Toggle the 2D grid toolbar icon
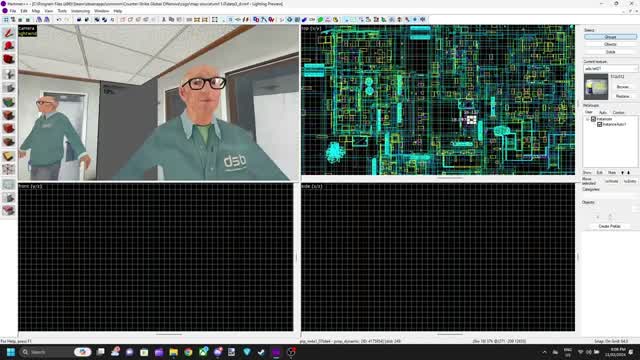640x360 pixels. click(x=6, y=20)
